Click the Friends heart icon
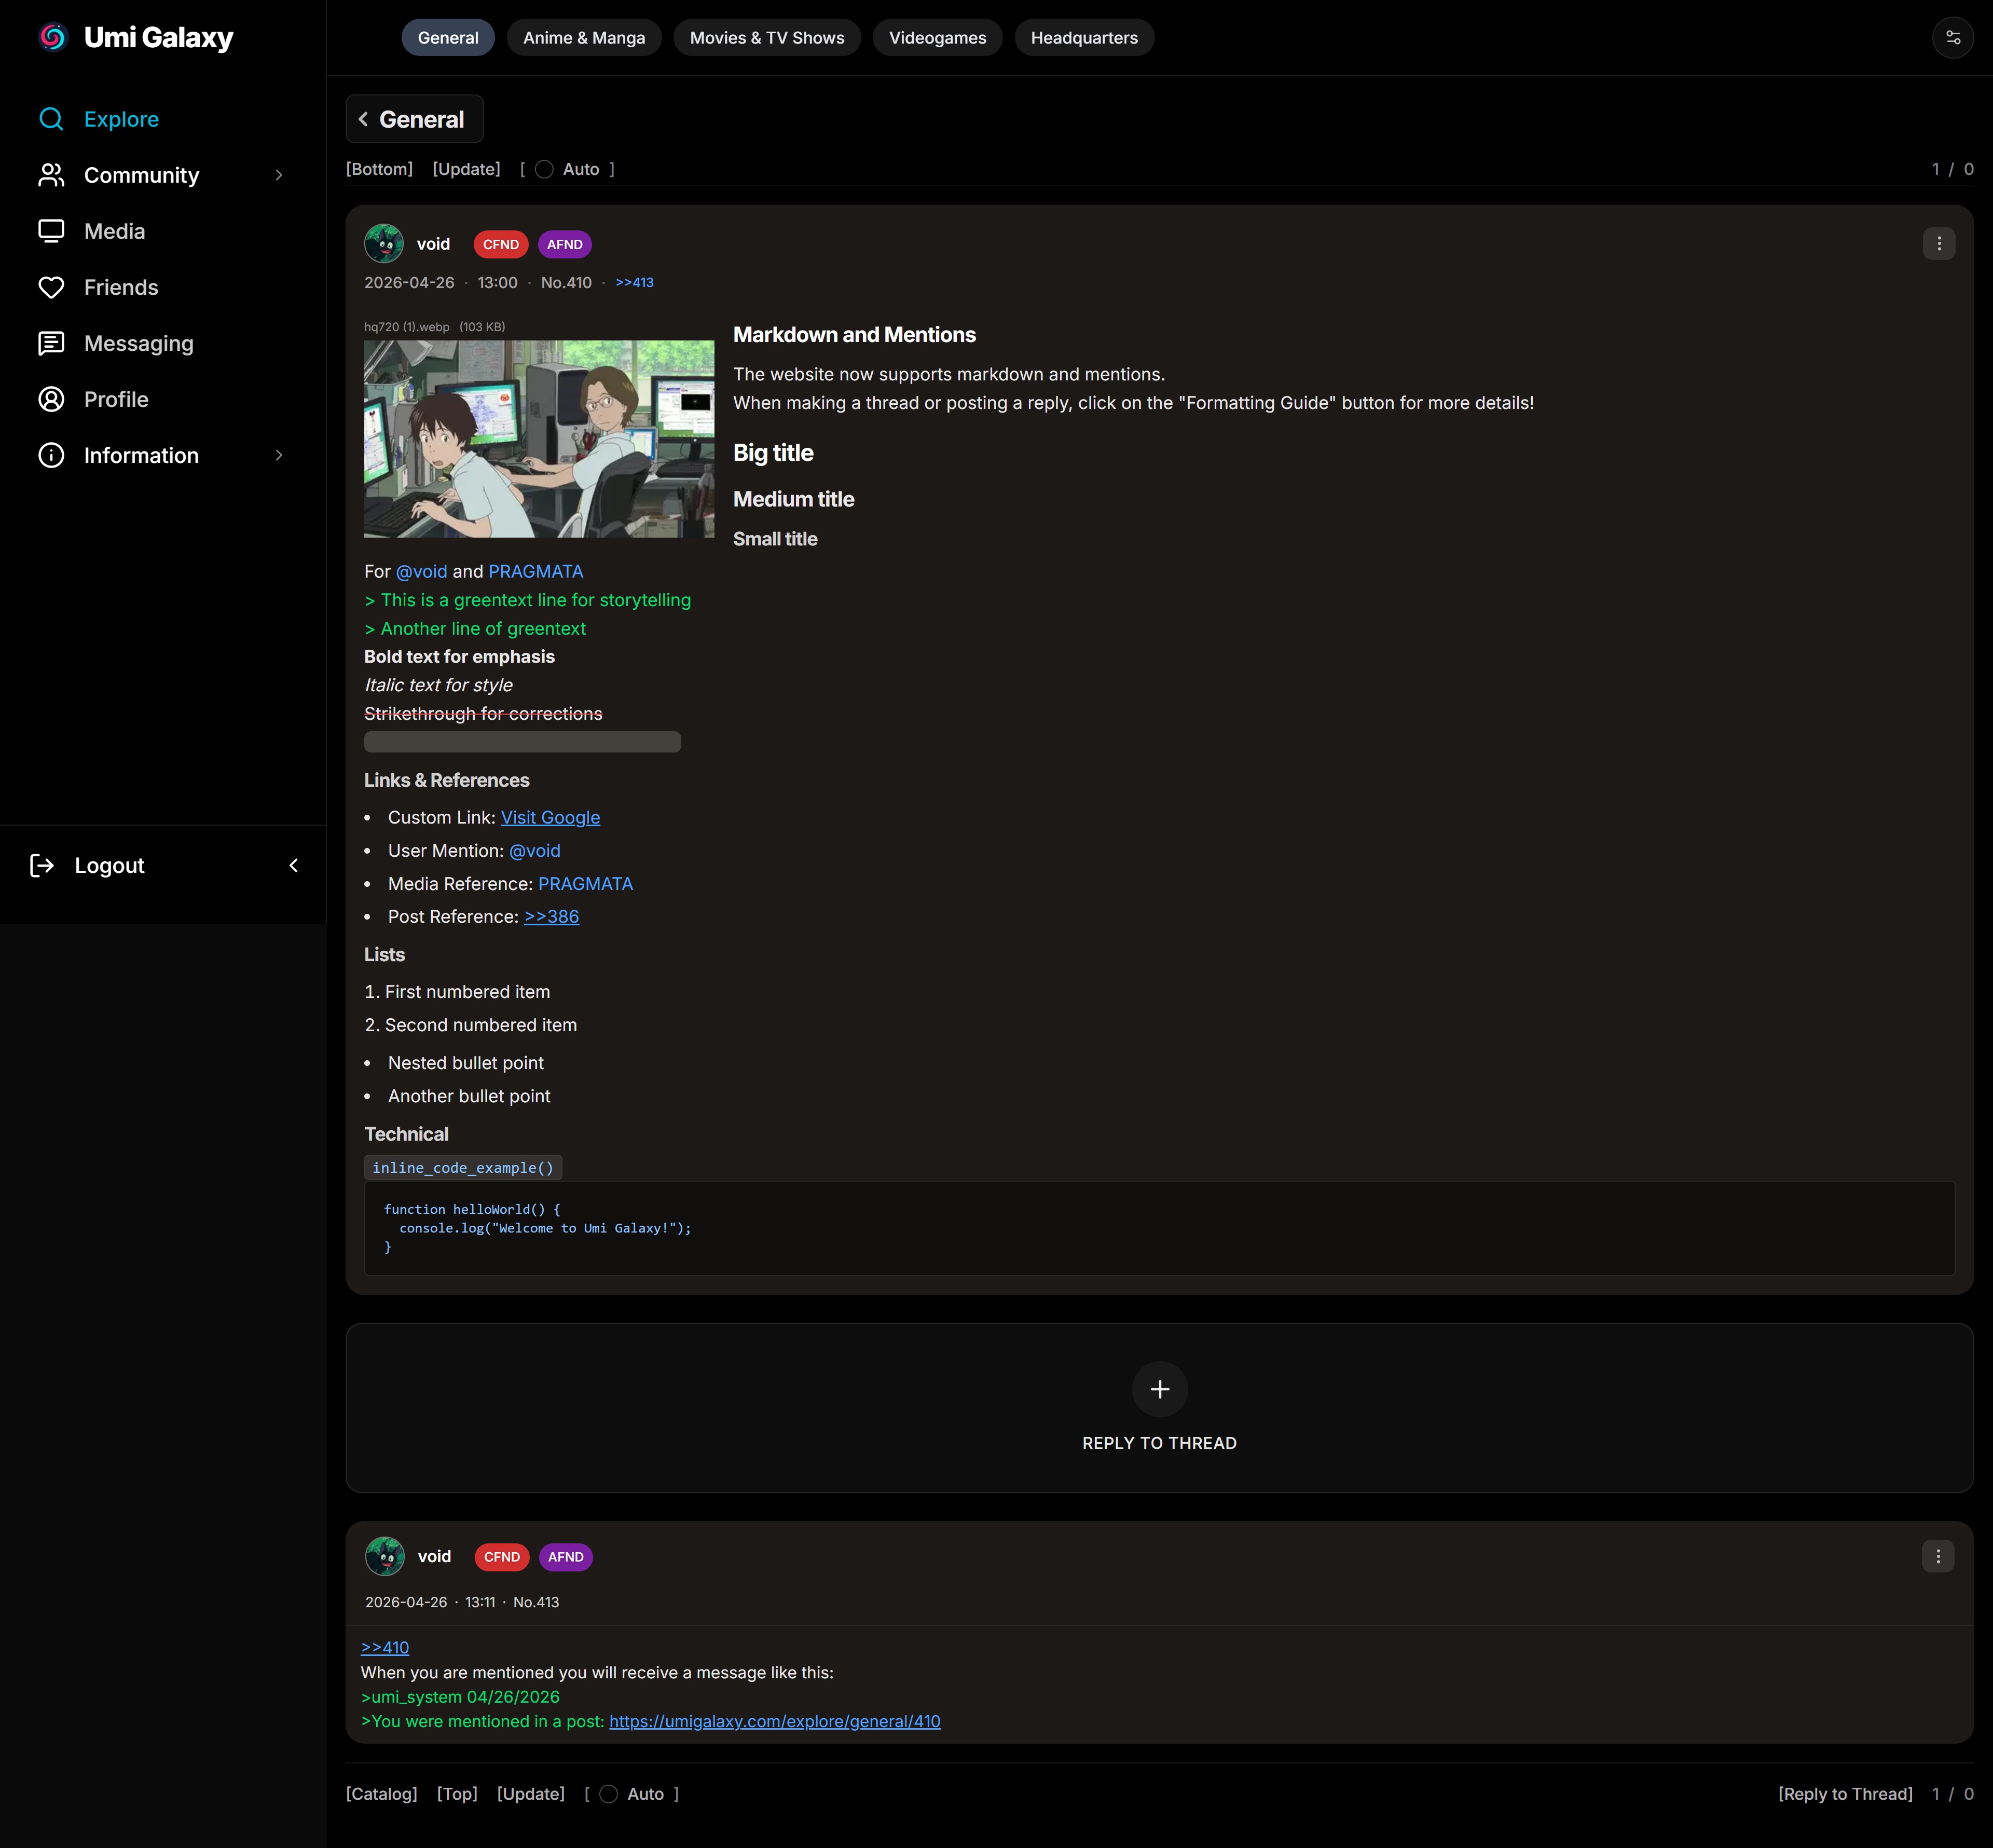The width and height of the screenshot is (1993, 1848). click(51, 287)
